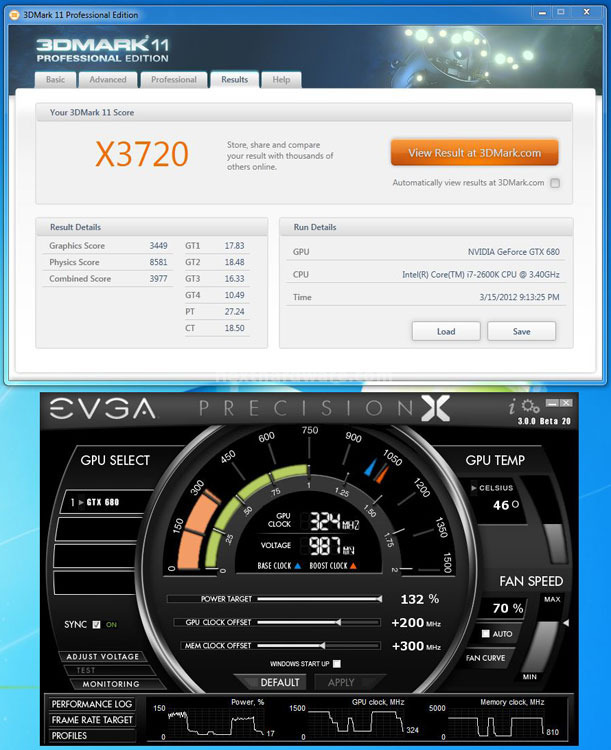Click the Intel Core i7-2600K CPU text
The height and width of the screenshot is (750, 611).
click(480, 275)
